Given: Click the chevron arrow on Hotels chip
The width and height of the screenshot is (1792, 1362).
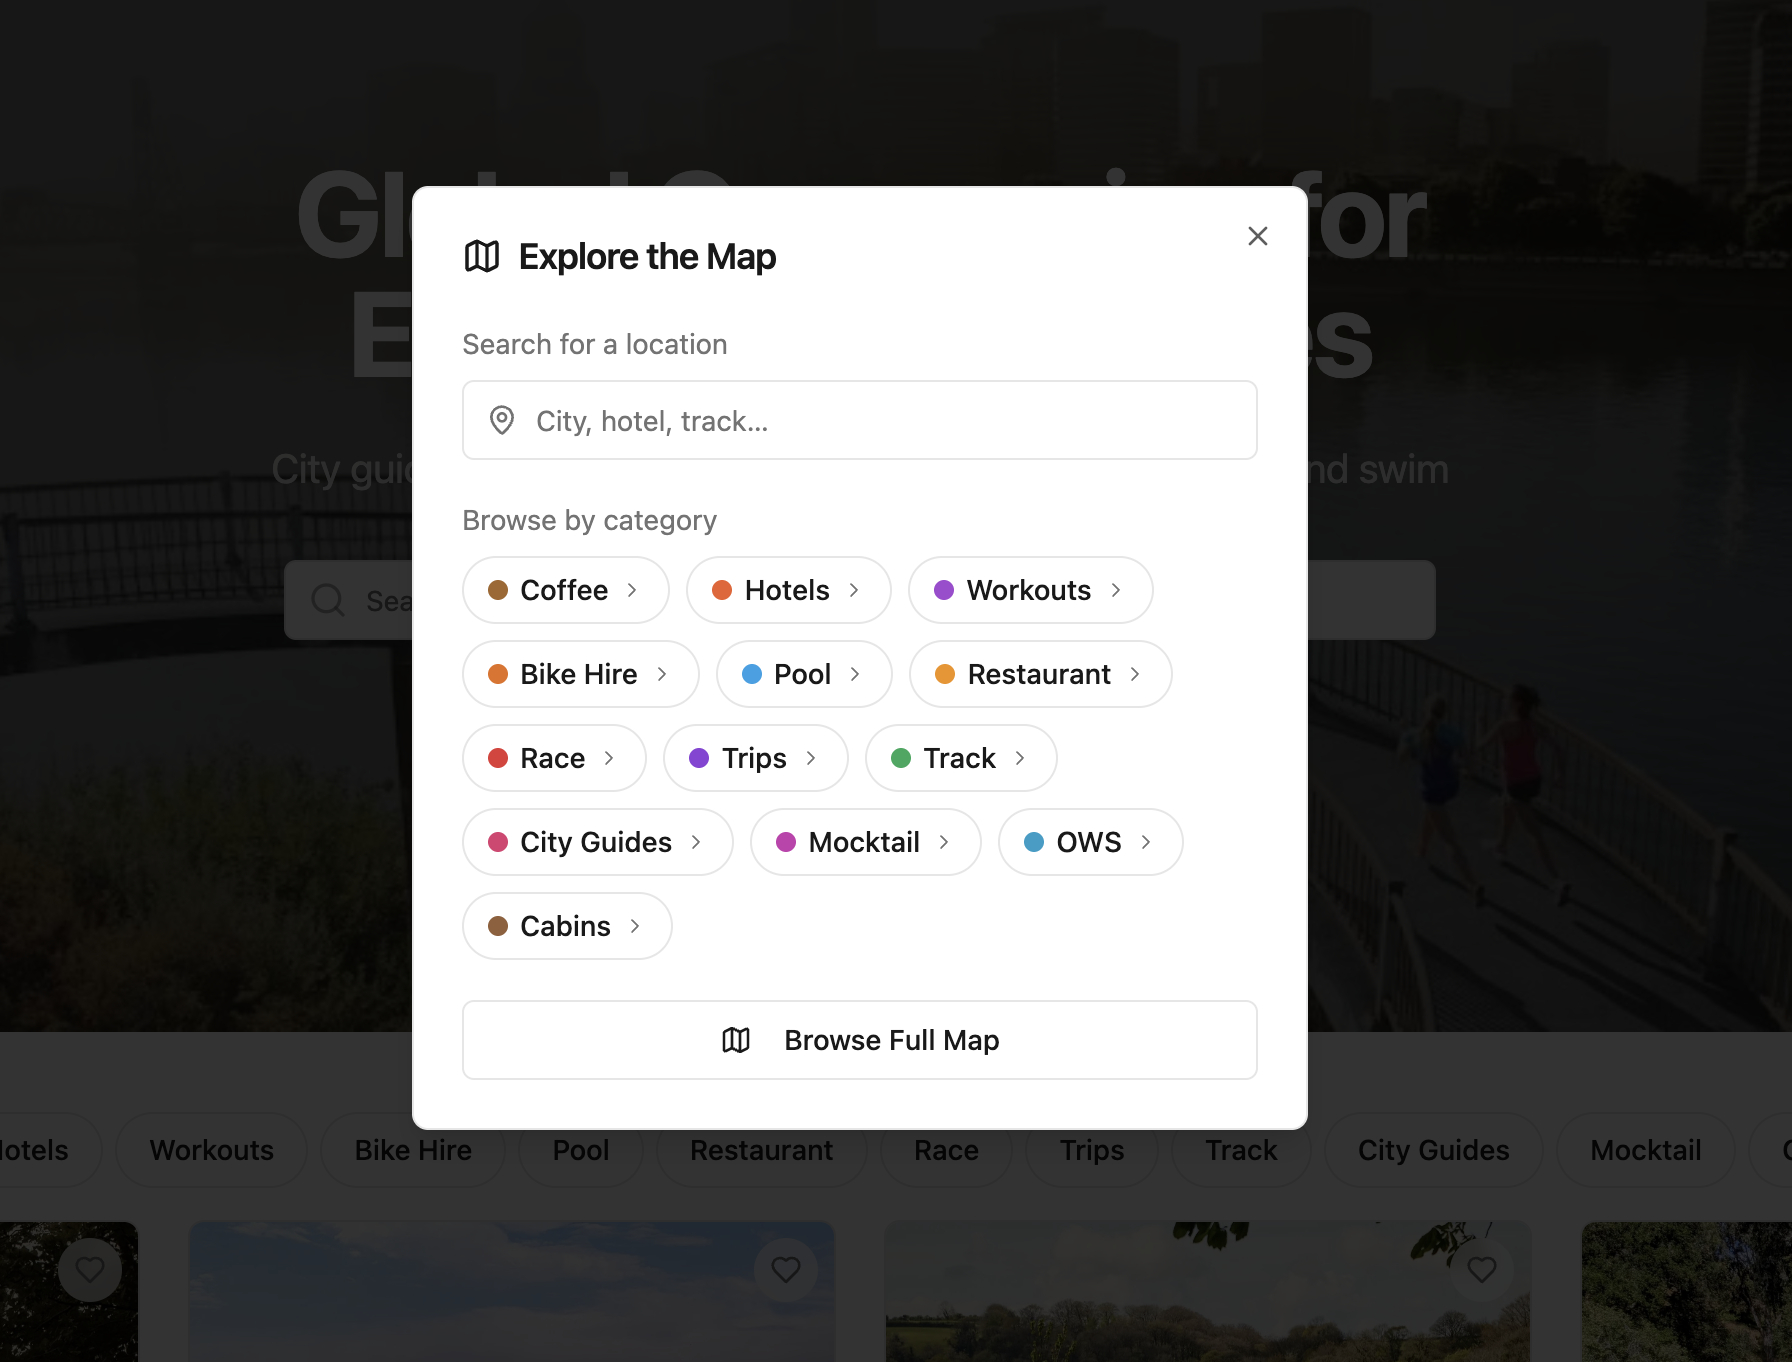Looking at the screenshot, I should point(854,590).
